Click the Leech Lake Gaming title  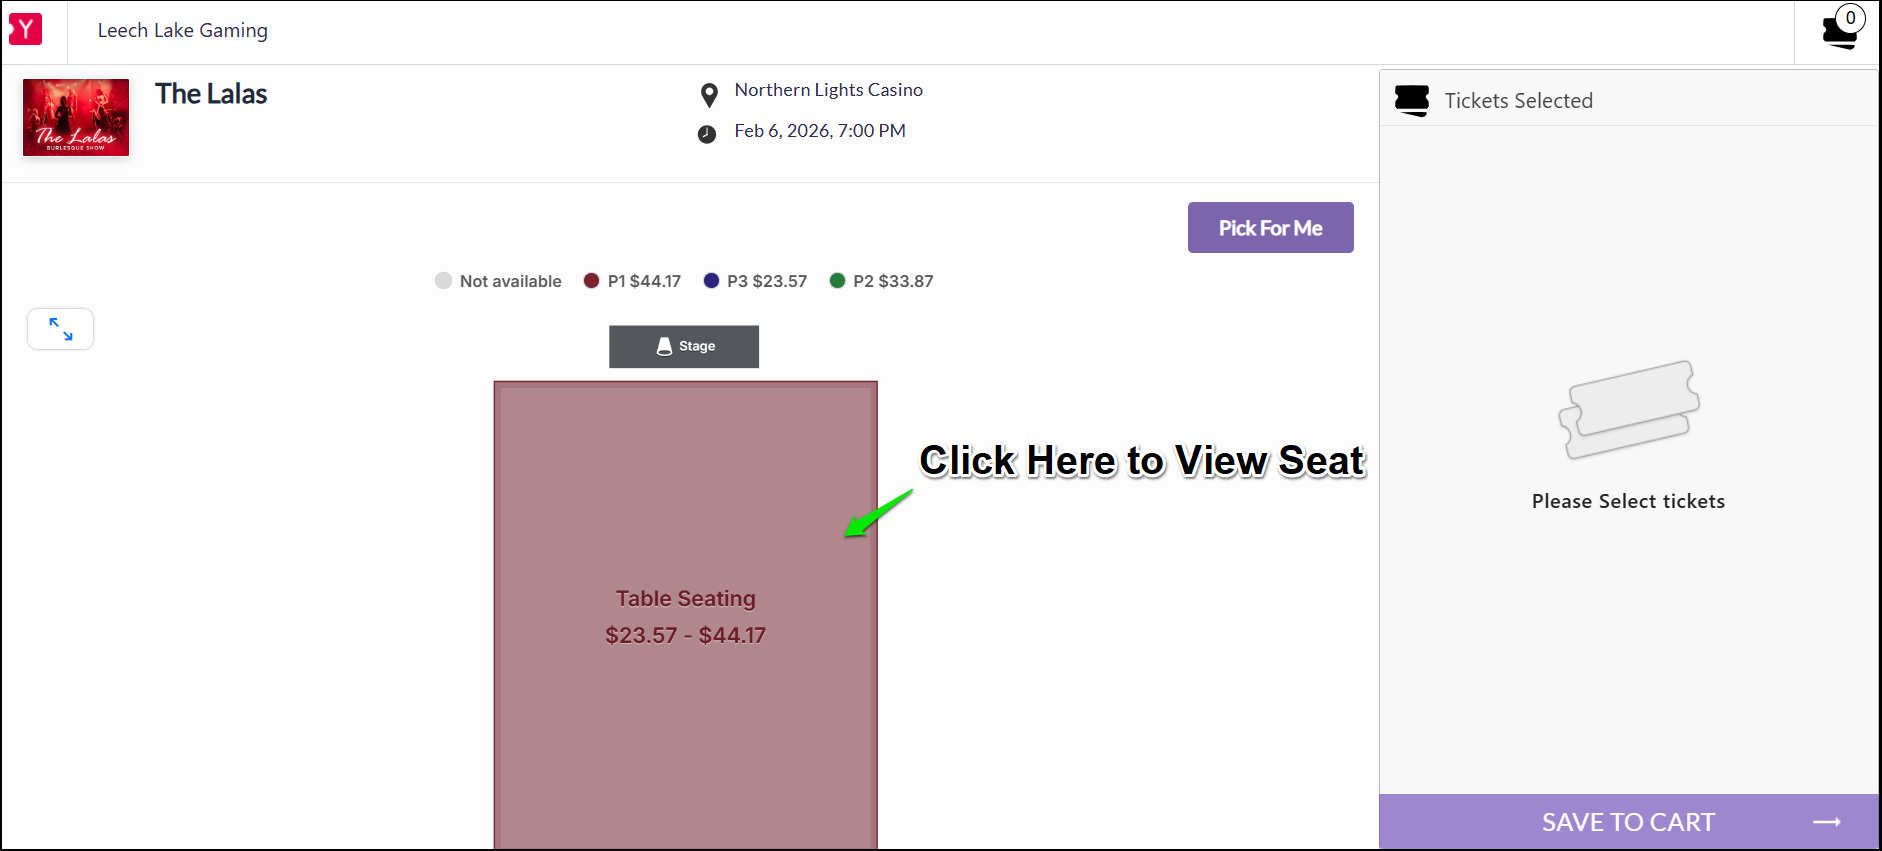tap(183, 30)
